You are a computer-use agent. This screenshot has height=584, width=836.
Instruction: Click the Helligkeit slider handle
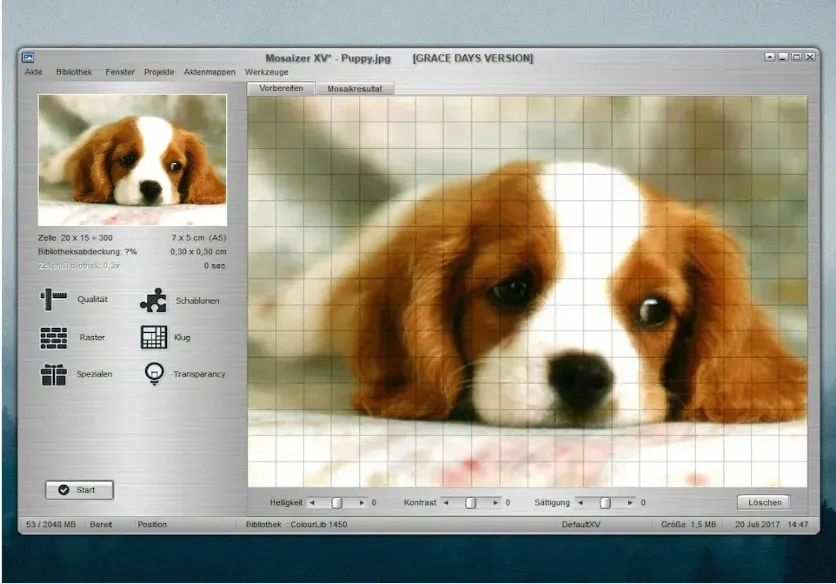(337, 503)
